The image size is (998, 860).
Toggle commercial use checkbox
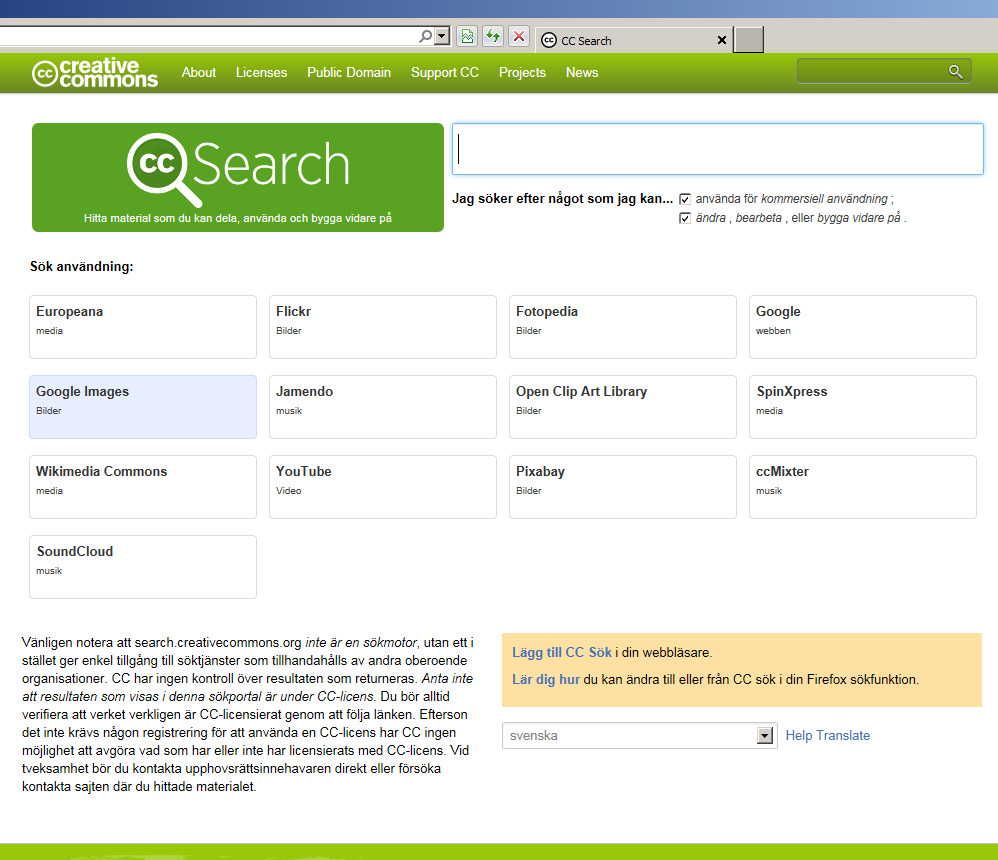pos(685,199)
